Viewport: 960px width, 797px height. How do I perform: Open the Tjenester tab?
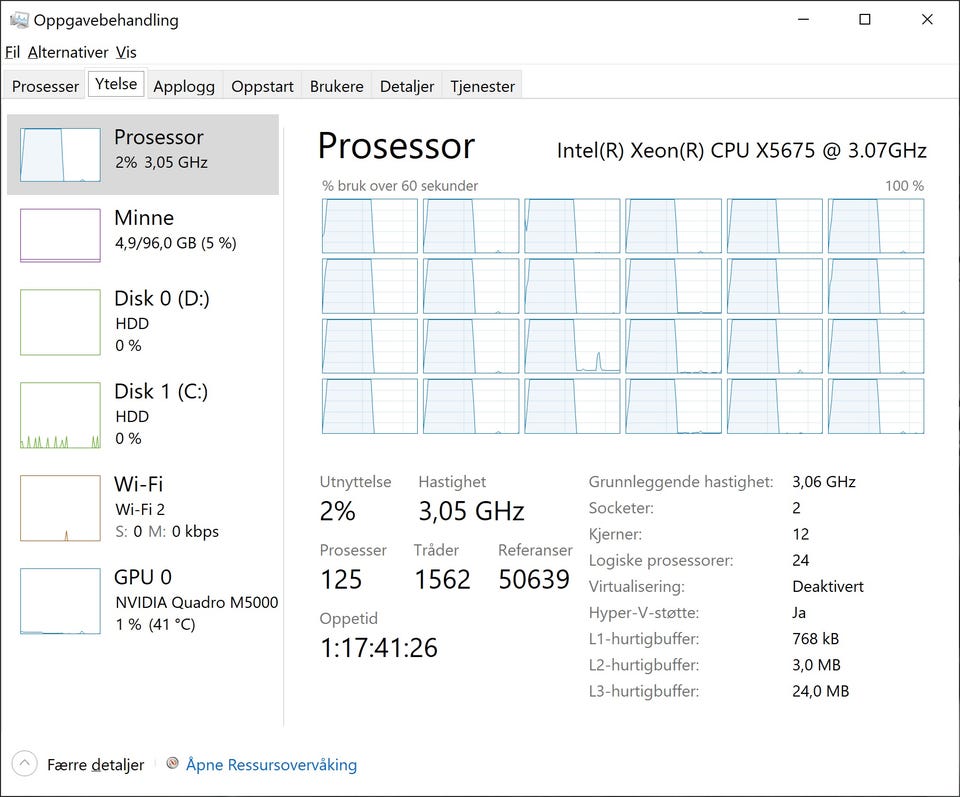point(482,86)
